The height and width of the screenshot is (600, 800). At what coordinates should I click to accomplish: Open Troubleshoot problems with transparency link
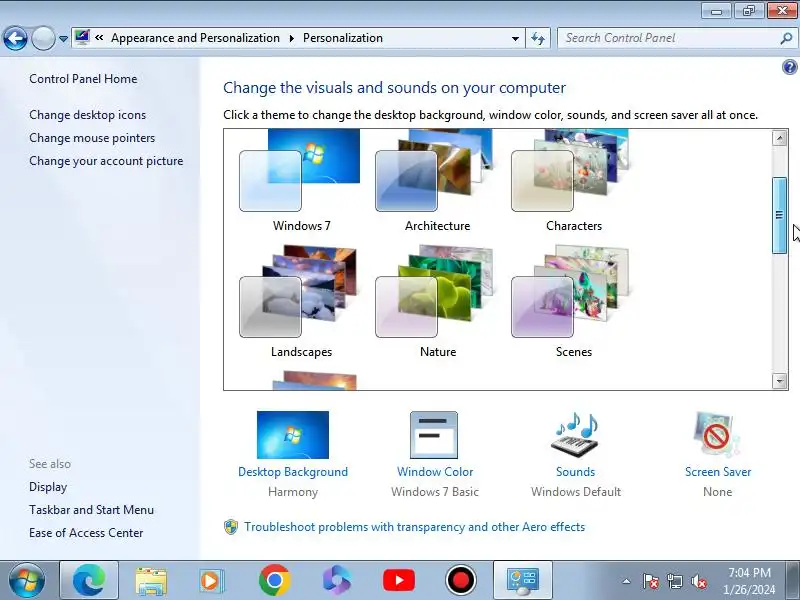point(414,527)
